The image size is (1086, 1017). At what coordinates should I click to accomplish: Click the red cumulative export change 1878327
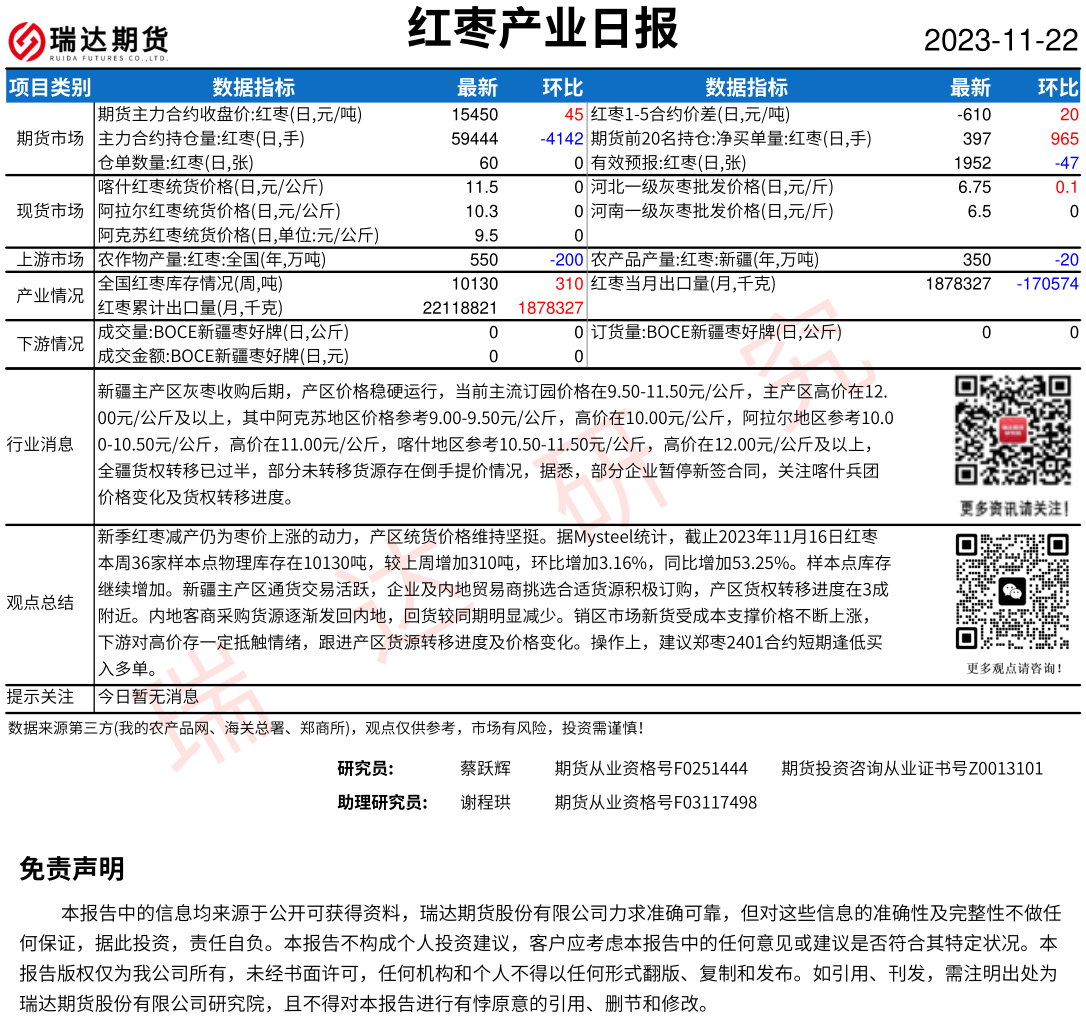[x=550, y=308]
